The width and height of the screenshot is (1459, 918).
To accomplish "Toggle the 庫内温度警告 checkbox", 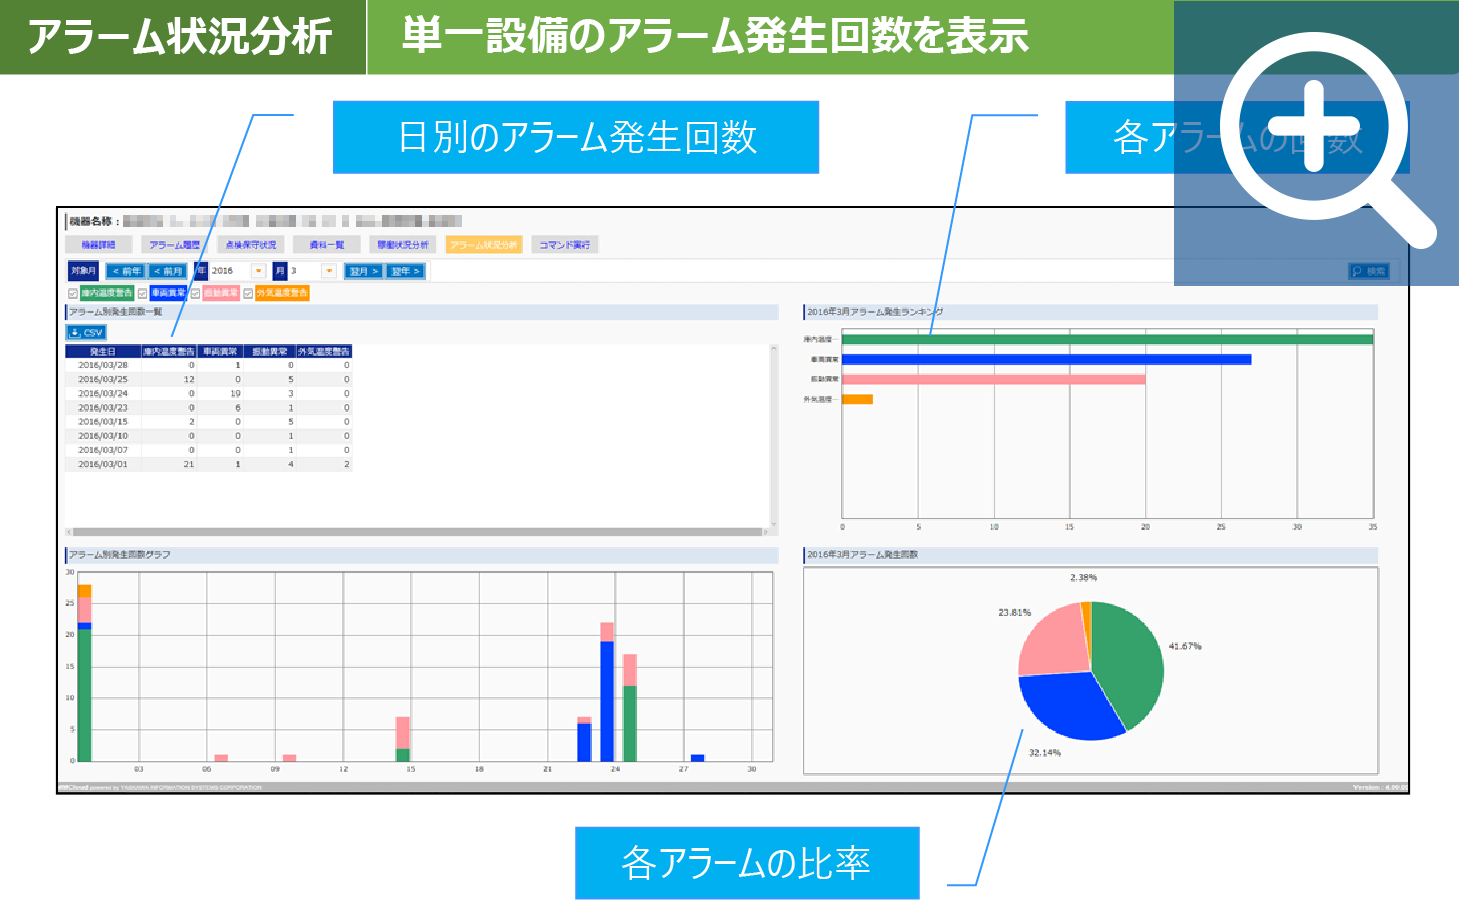I will click(73, 293).
